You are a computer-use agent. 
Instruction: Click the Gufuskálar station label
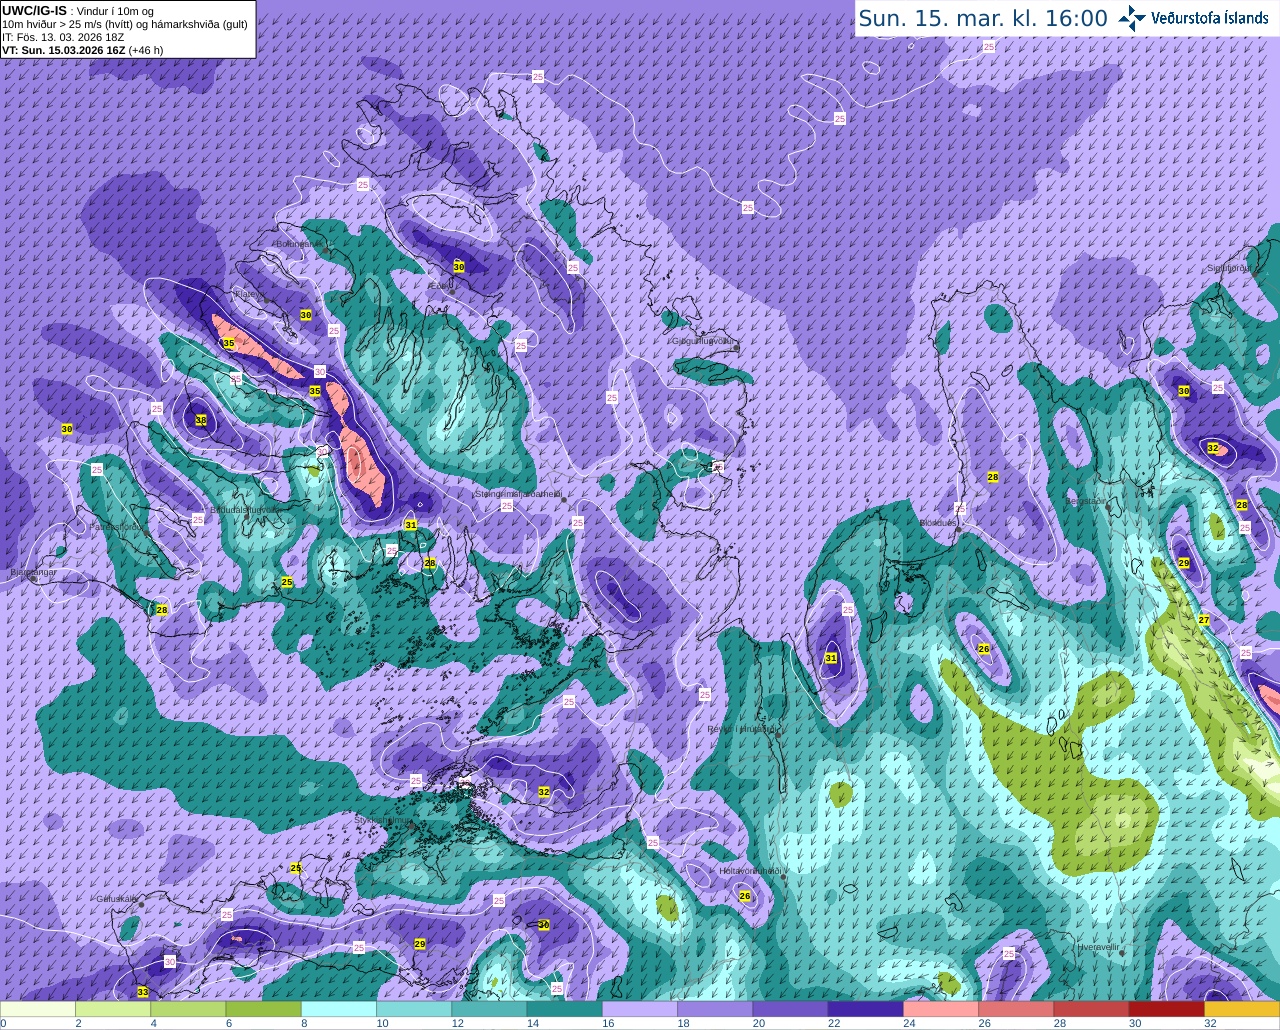click(117, 898)
